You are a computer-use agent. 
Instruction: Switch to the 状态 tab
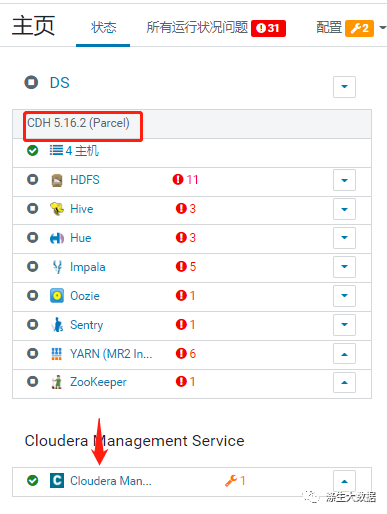[x=103, y=27]
